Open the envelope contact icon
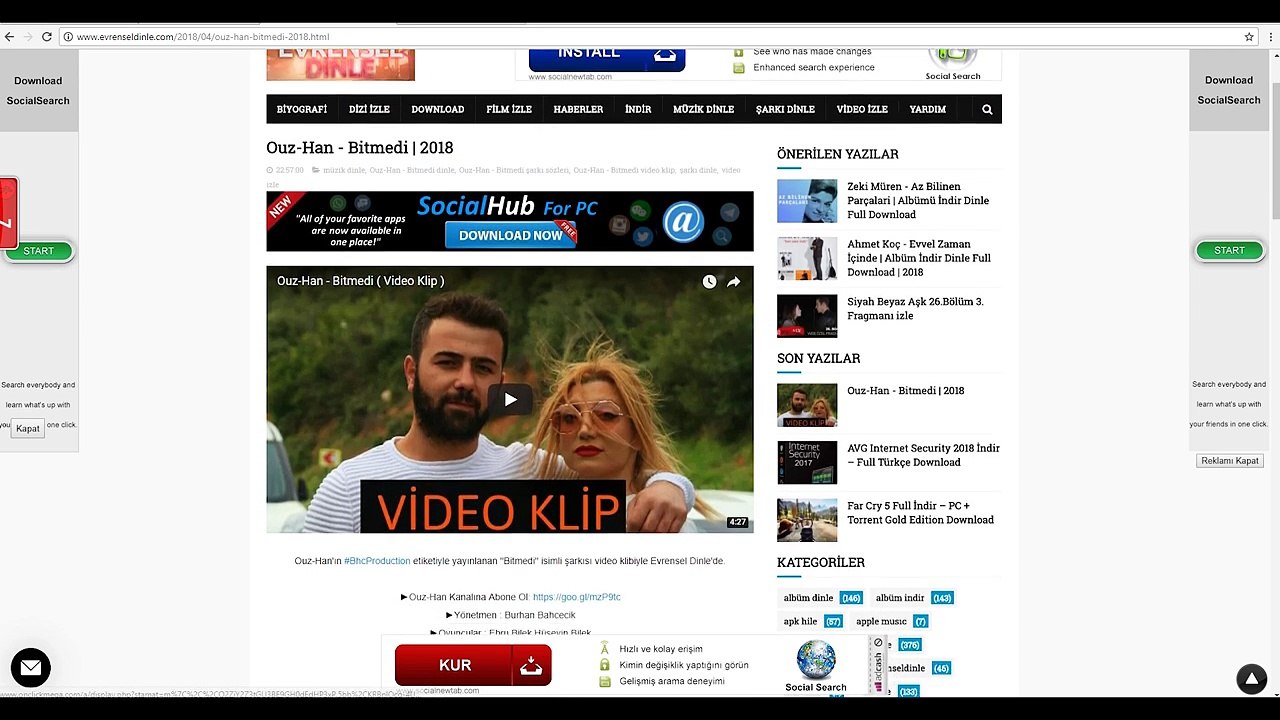Screen dimensions: 1280x720 click(31, 667)
